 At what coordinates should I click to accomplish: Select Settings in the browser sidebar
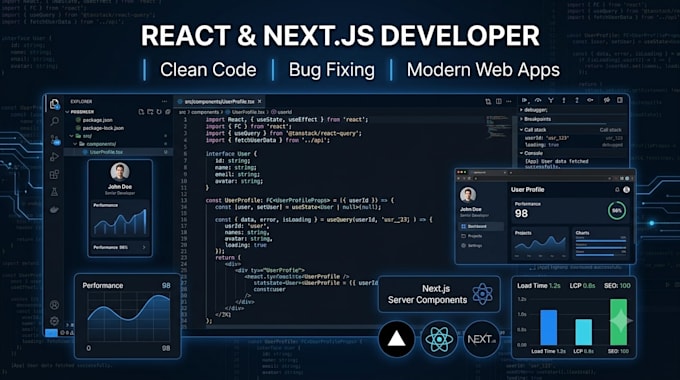(472, 246)
